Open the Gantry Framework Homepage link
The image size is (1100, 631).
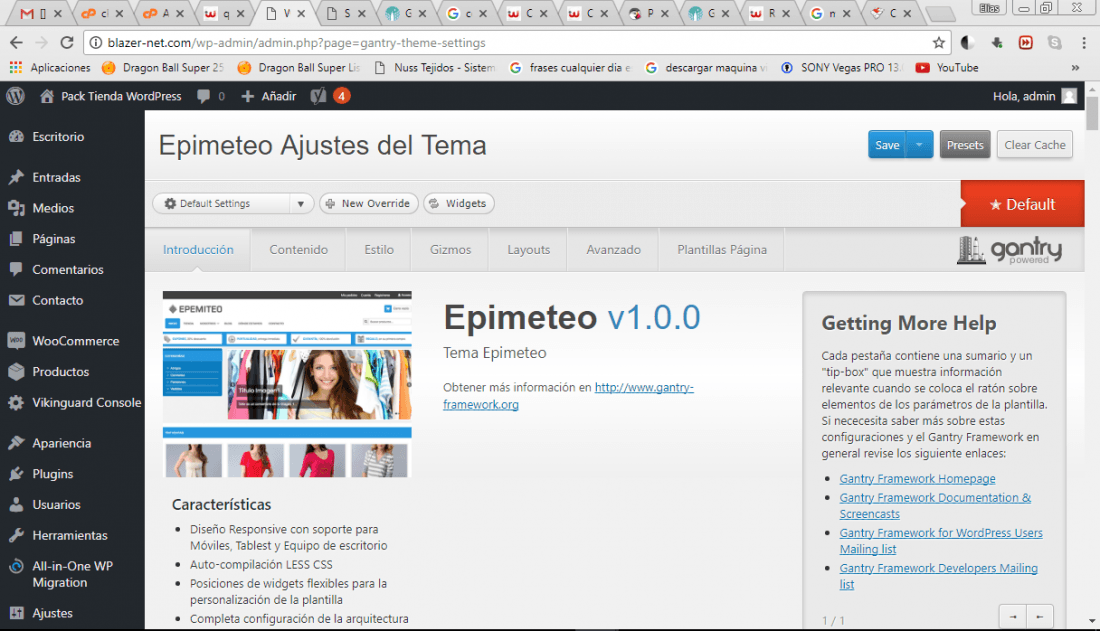(x=918, y=479)
